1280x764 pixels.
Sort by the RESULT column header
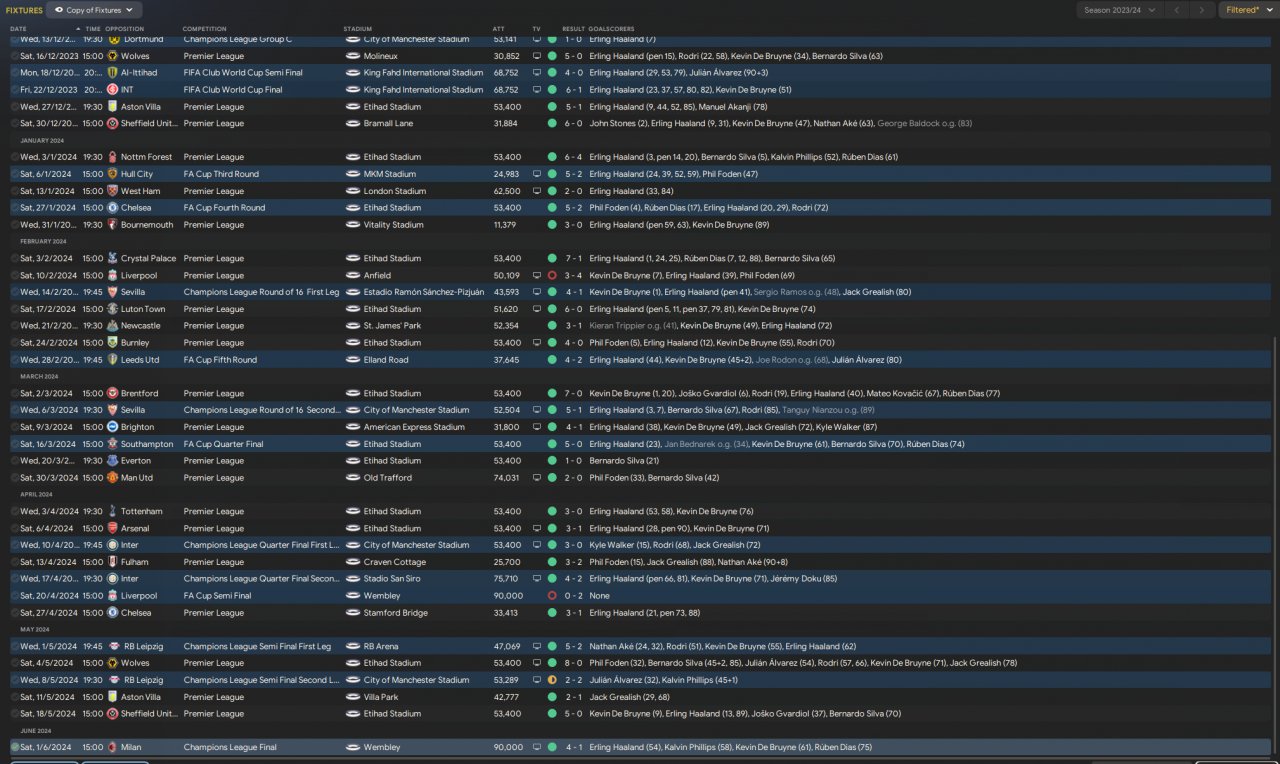573,29
